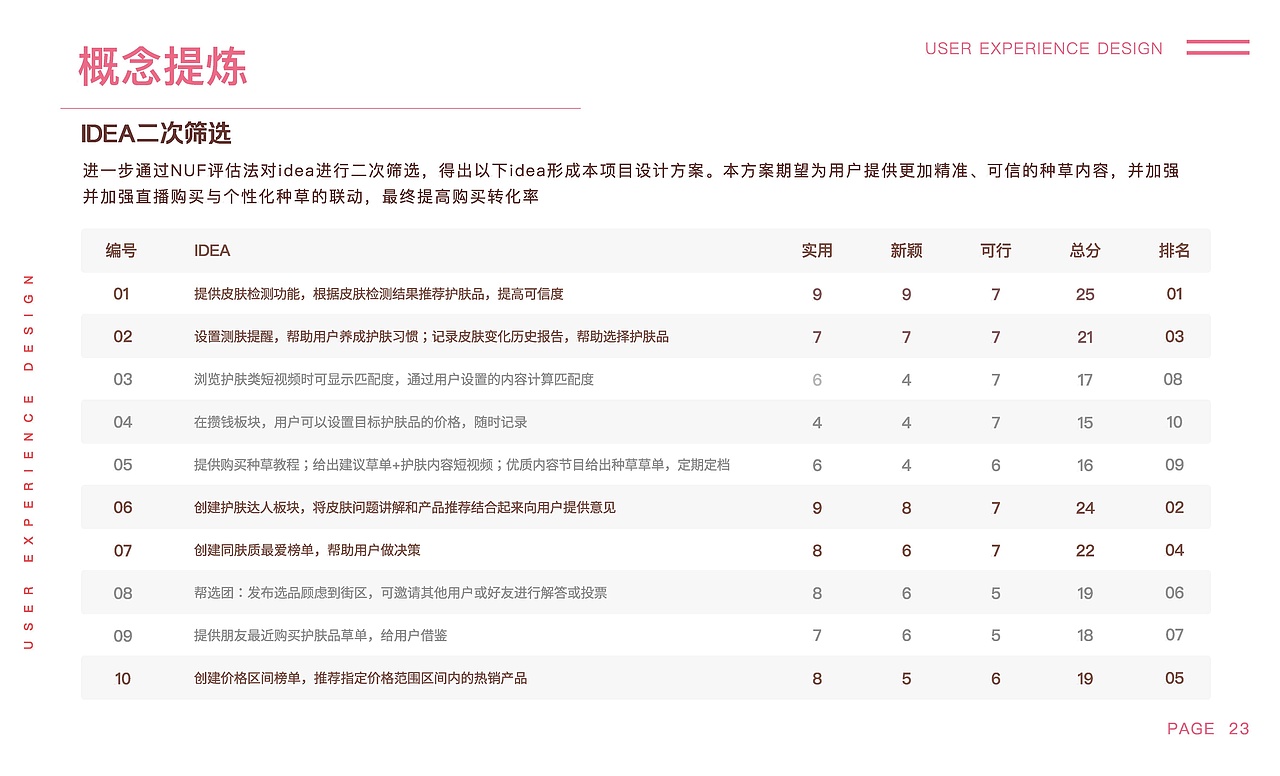Image resolution: width=1280 pixels, height=776 pixels.
Task: Click the pink double-line icon top right
Action: [1217, 46]
